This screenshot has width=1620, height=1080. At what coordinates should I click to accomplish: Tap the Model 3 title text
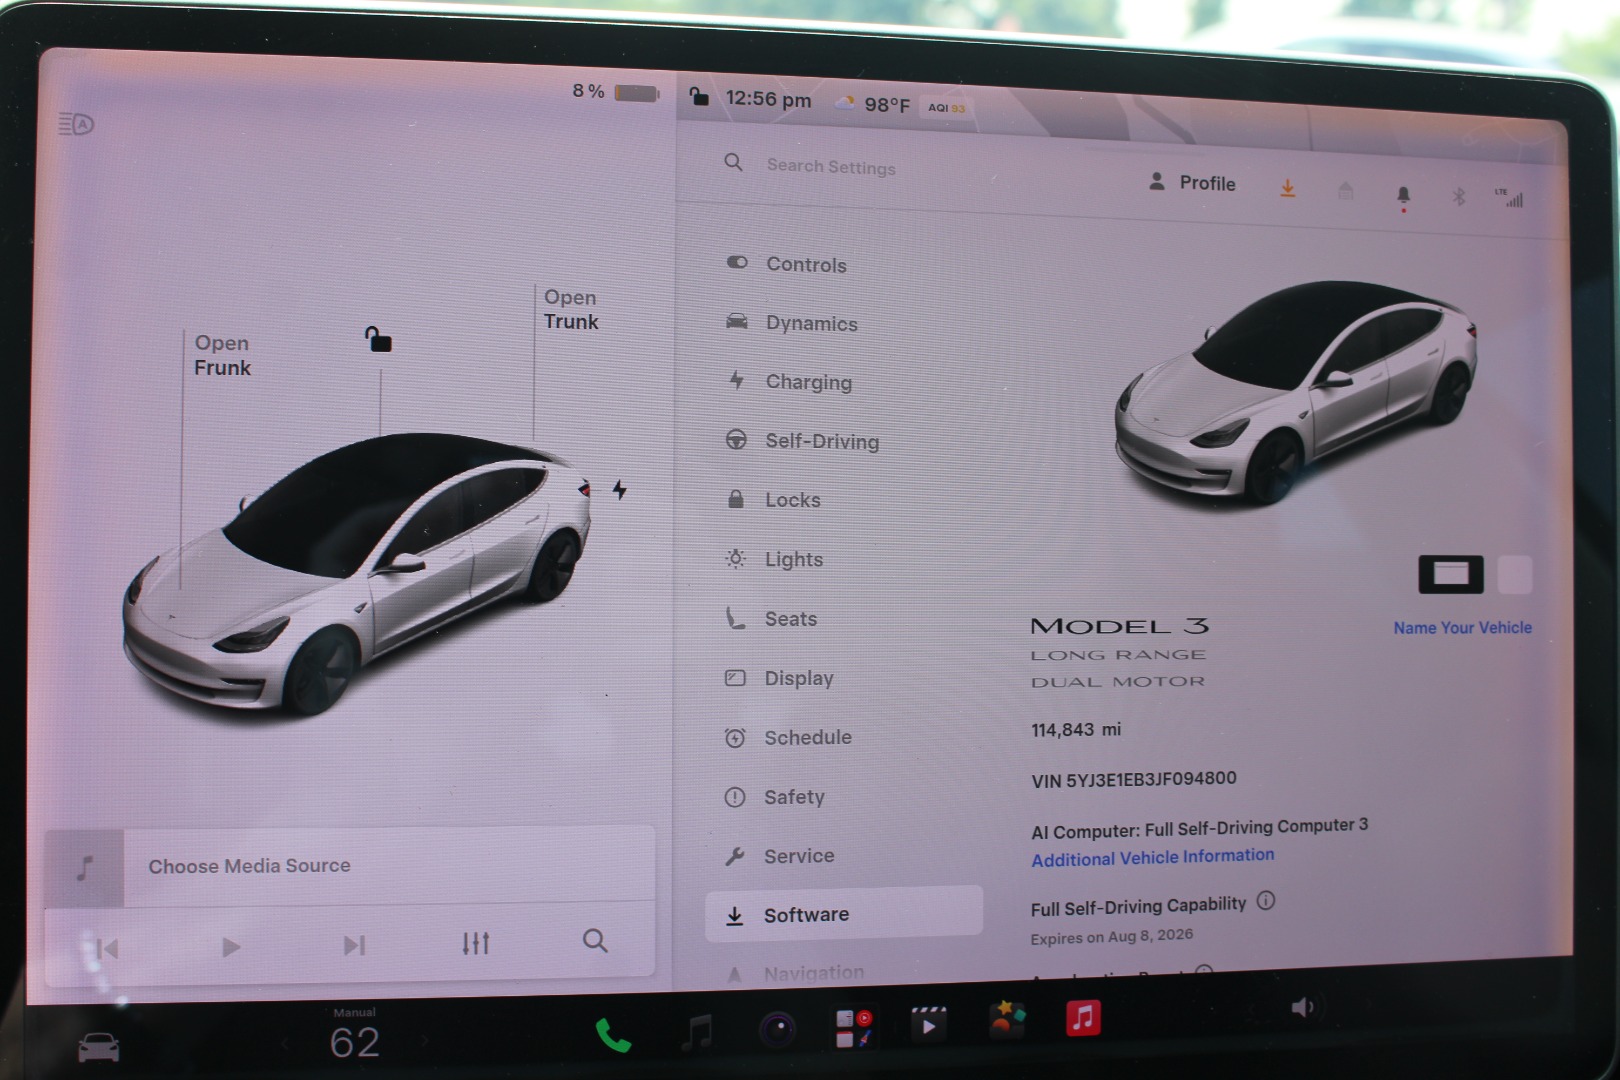click(x=1120, y=626)
